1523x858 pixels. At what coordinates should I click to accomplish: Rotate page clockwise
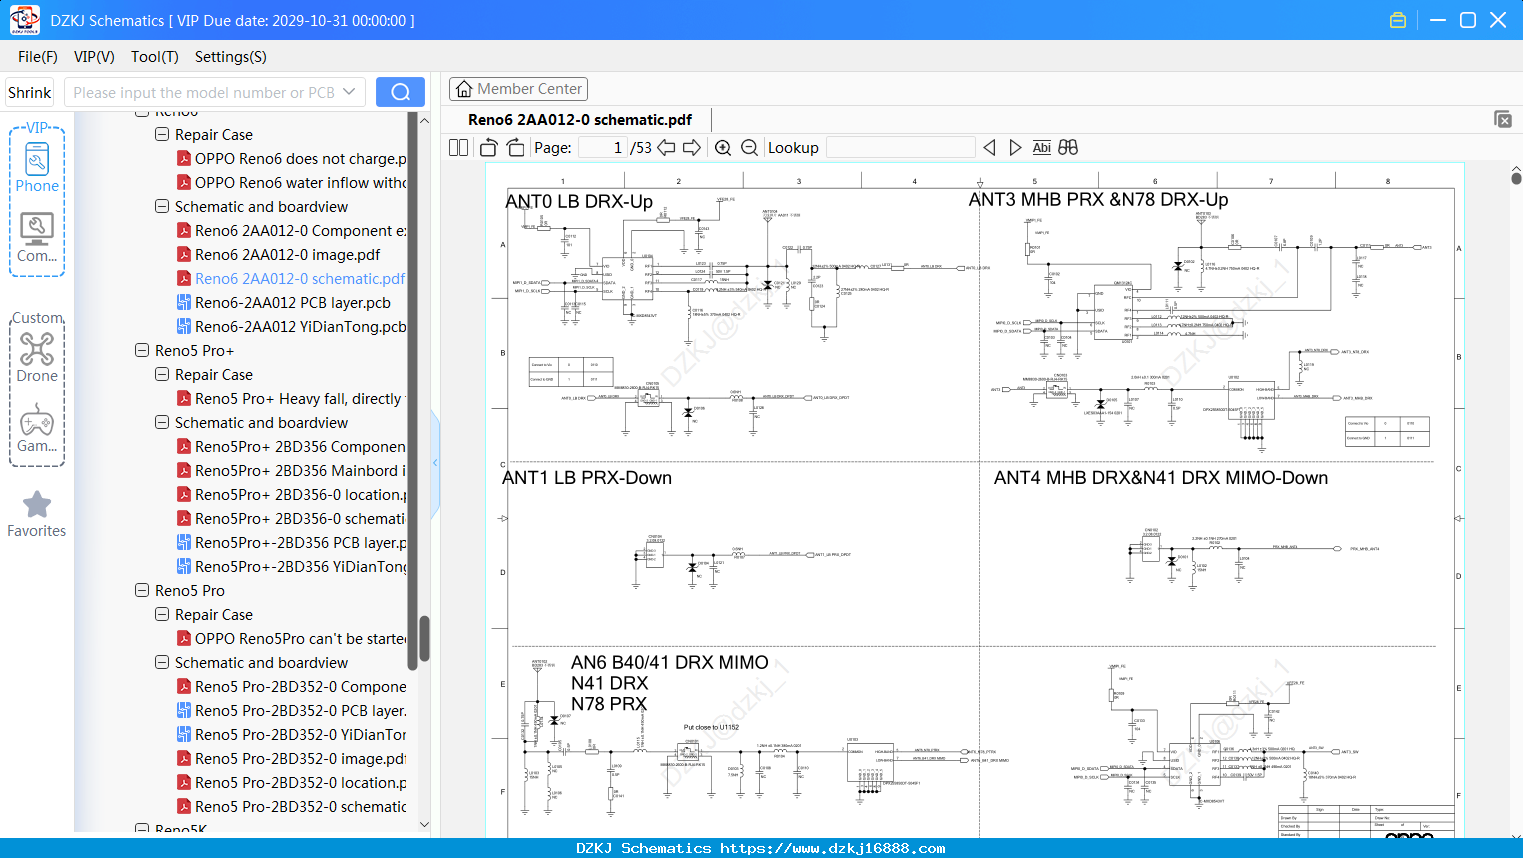515,147
